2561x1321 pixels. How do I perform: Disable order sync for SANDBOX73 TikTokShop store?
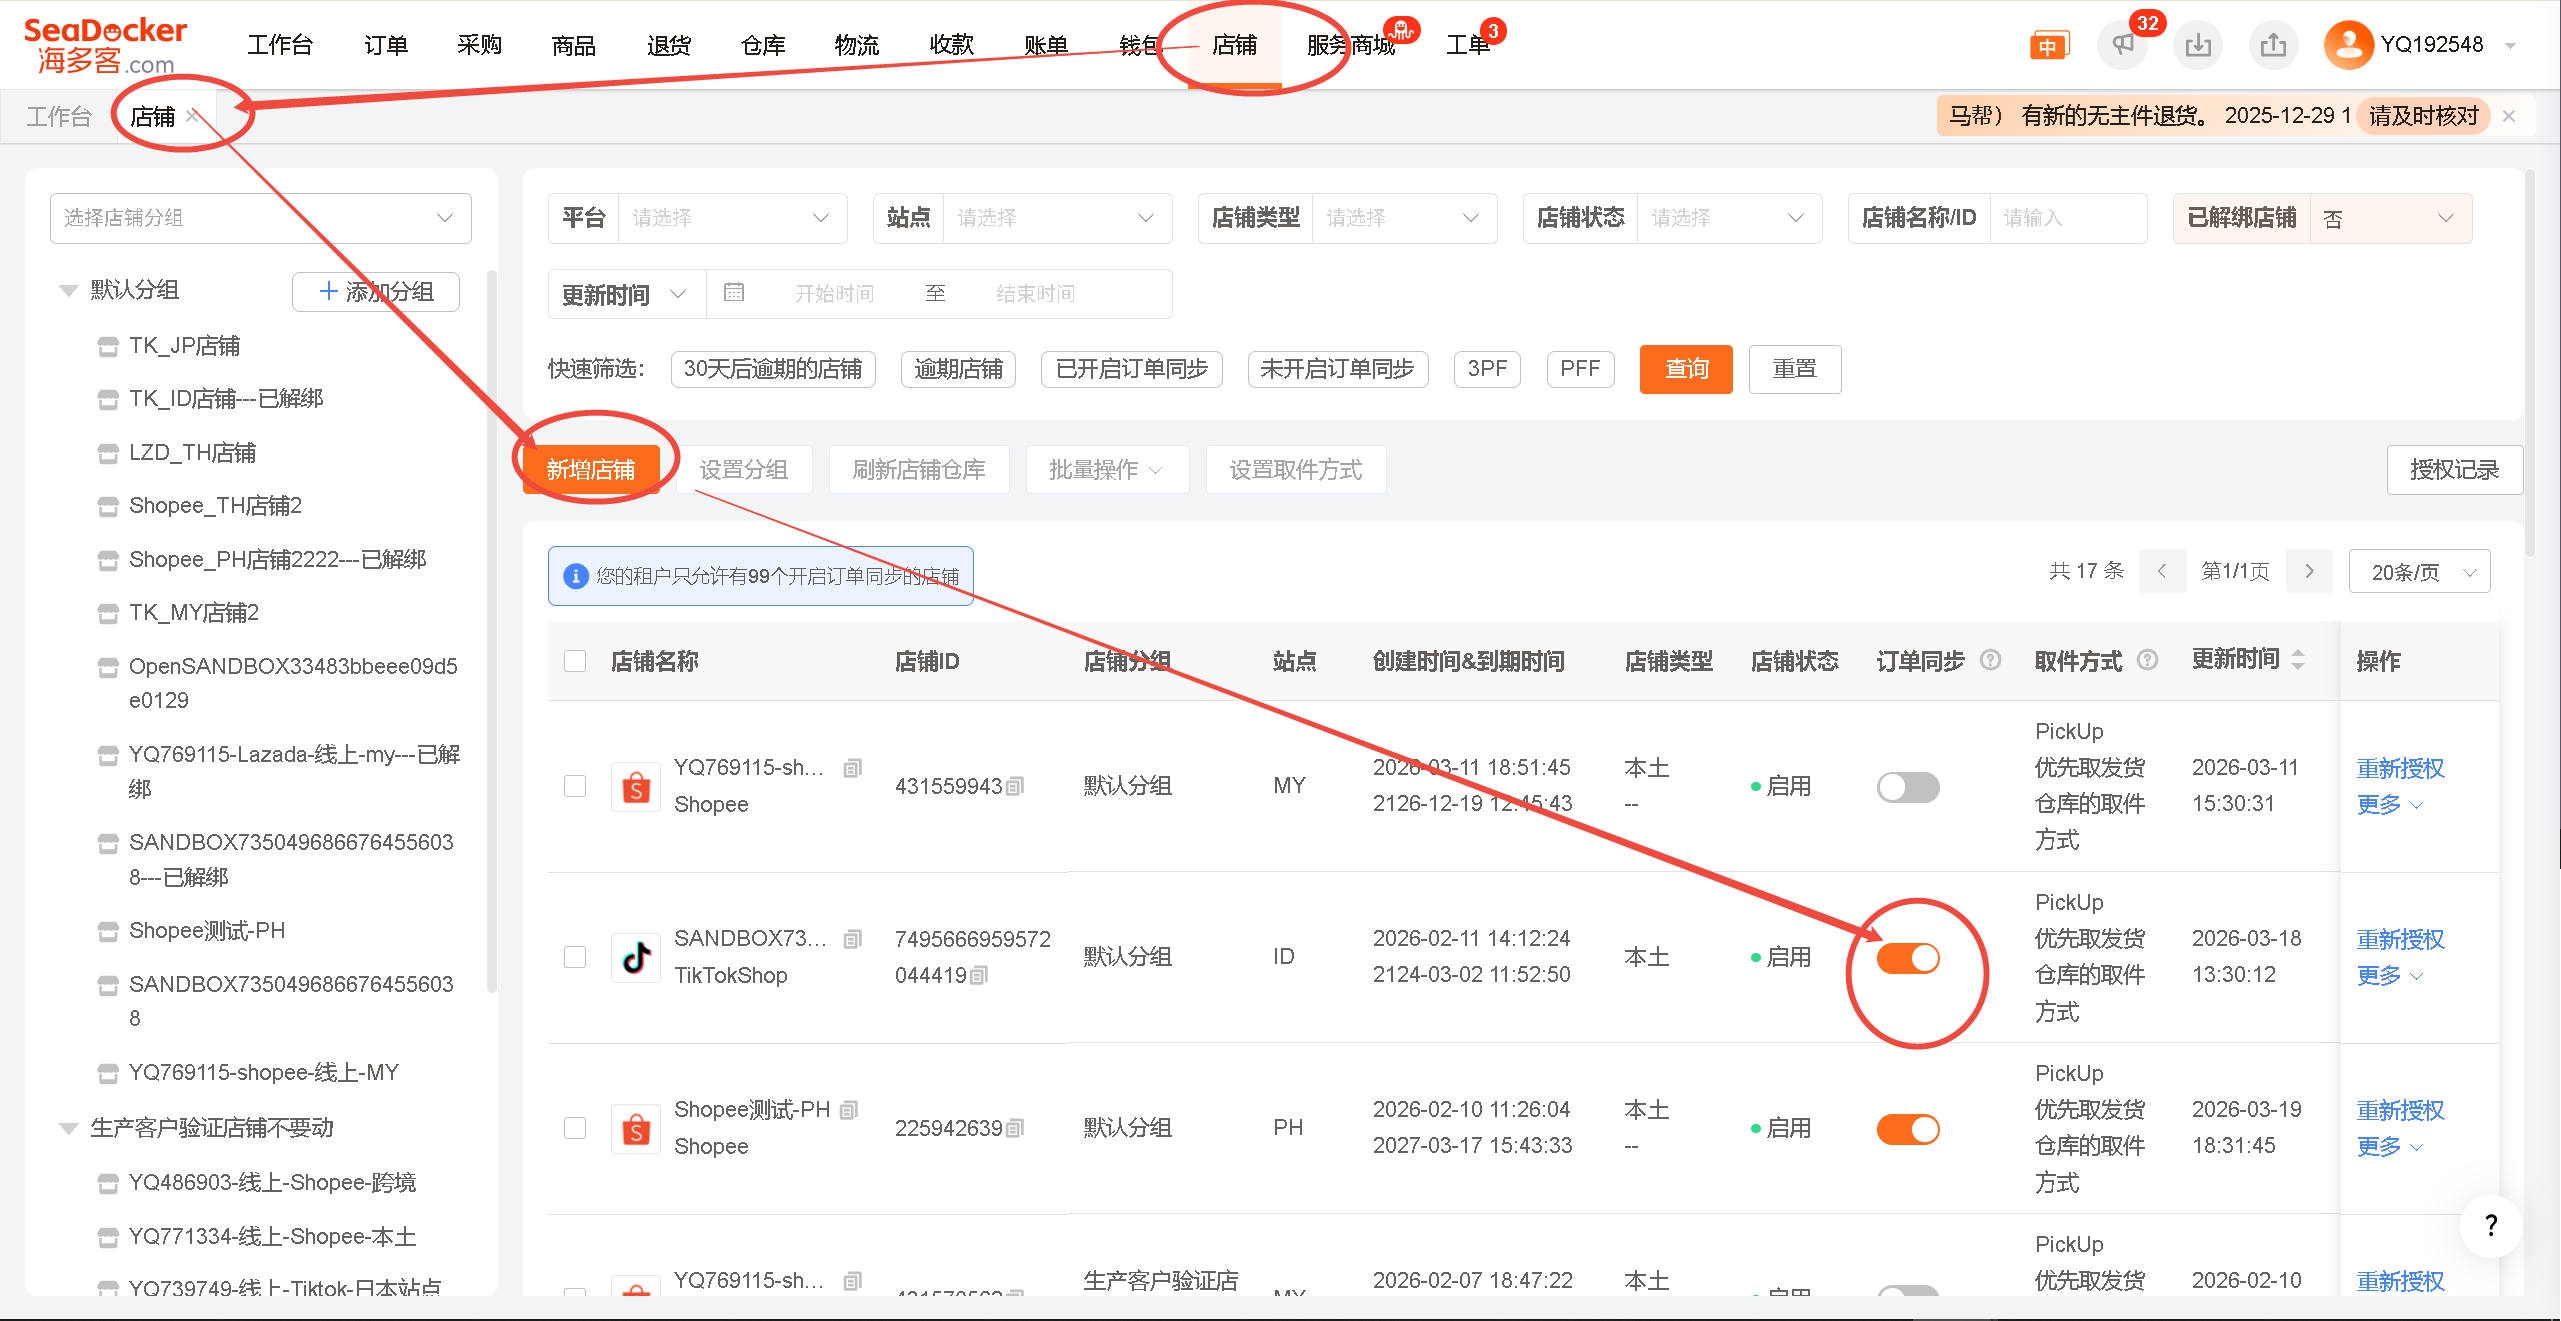click(1907, 958)
